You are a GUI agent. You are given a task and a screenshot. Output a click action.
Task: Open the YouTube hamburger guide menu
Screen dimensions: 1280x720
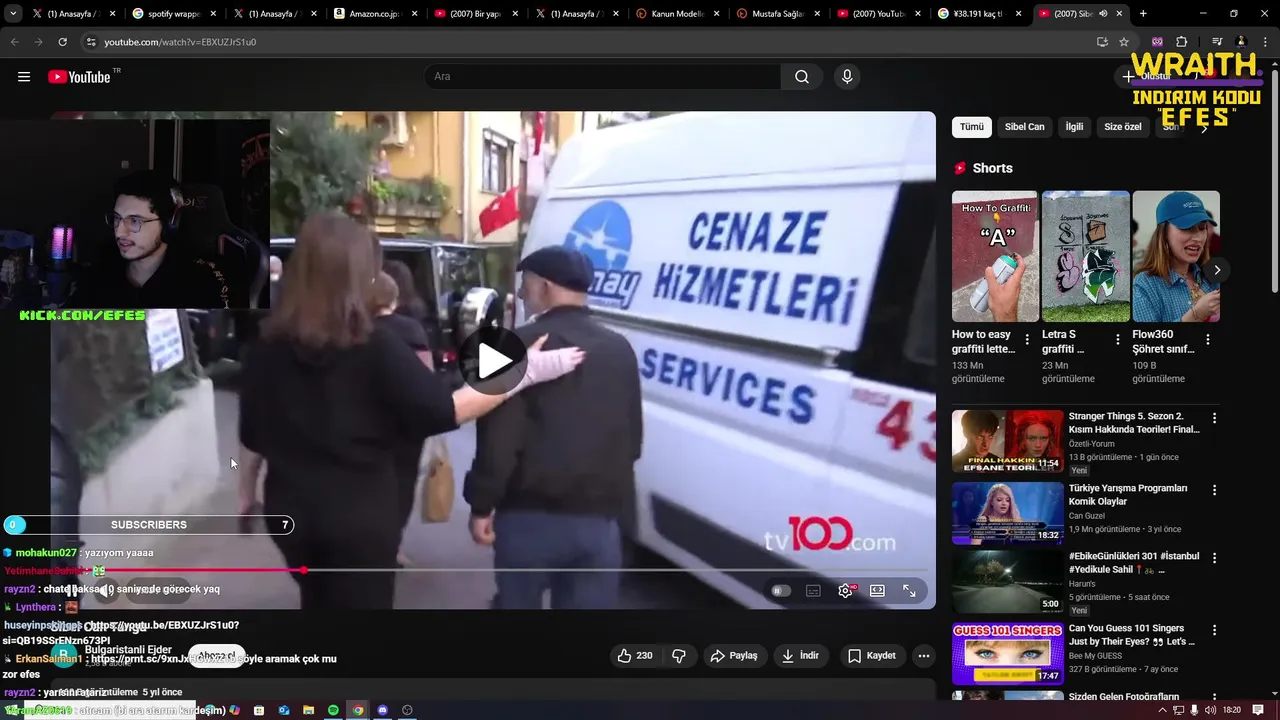pyautogui.click(x=24, y=77)
